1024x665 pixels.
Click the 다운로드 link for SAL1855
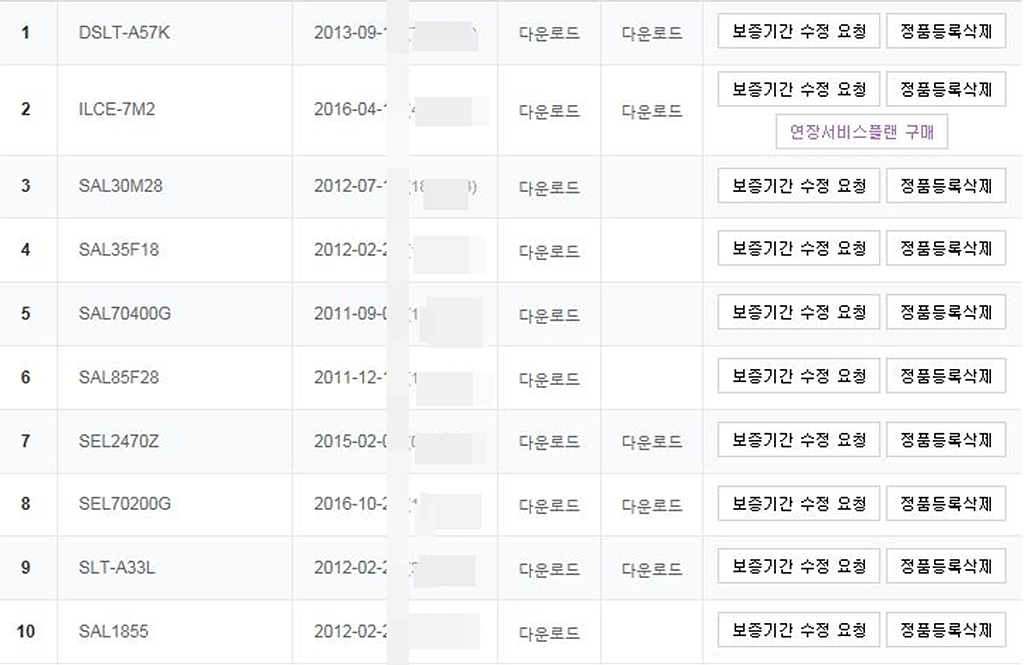coord(549,633)
